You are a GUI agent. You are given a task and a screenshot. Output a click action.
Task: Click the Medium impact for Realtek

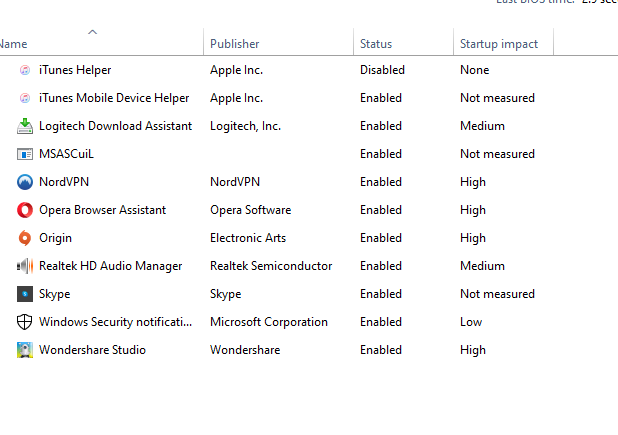[482, 266]
